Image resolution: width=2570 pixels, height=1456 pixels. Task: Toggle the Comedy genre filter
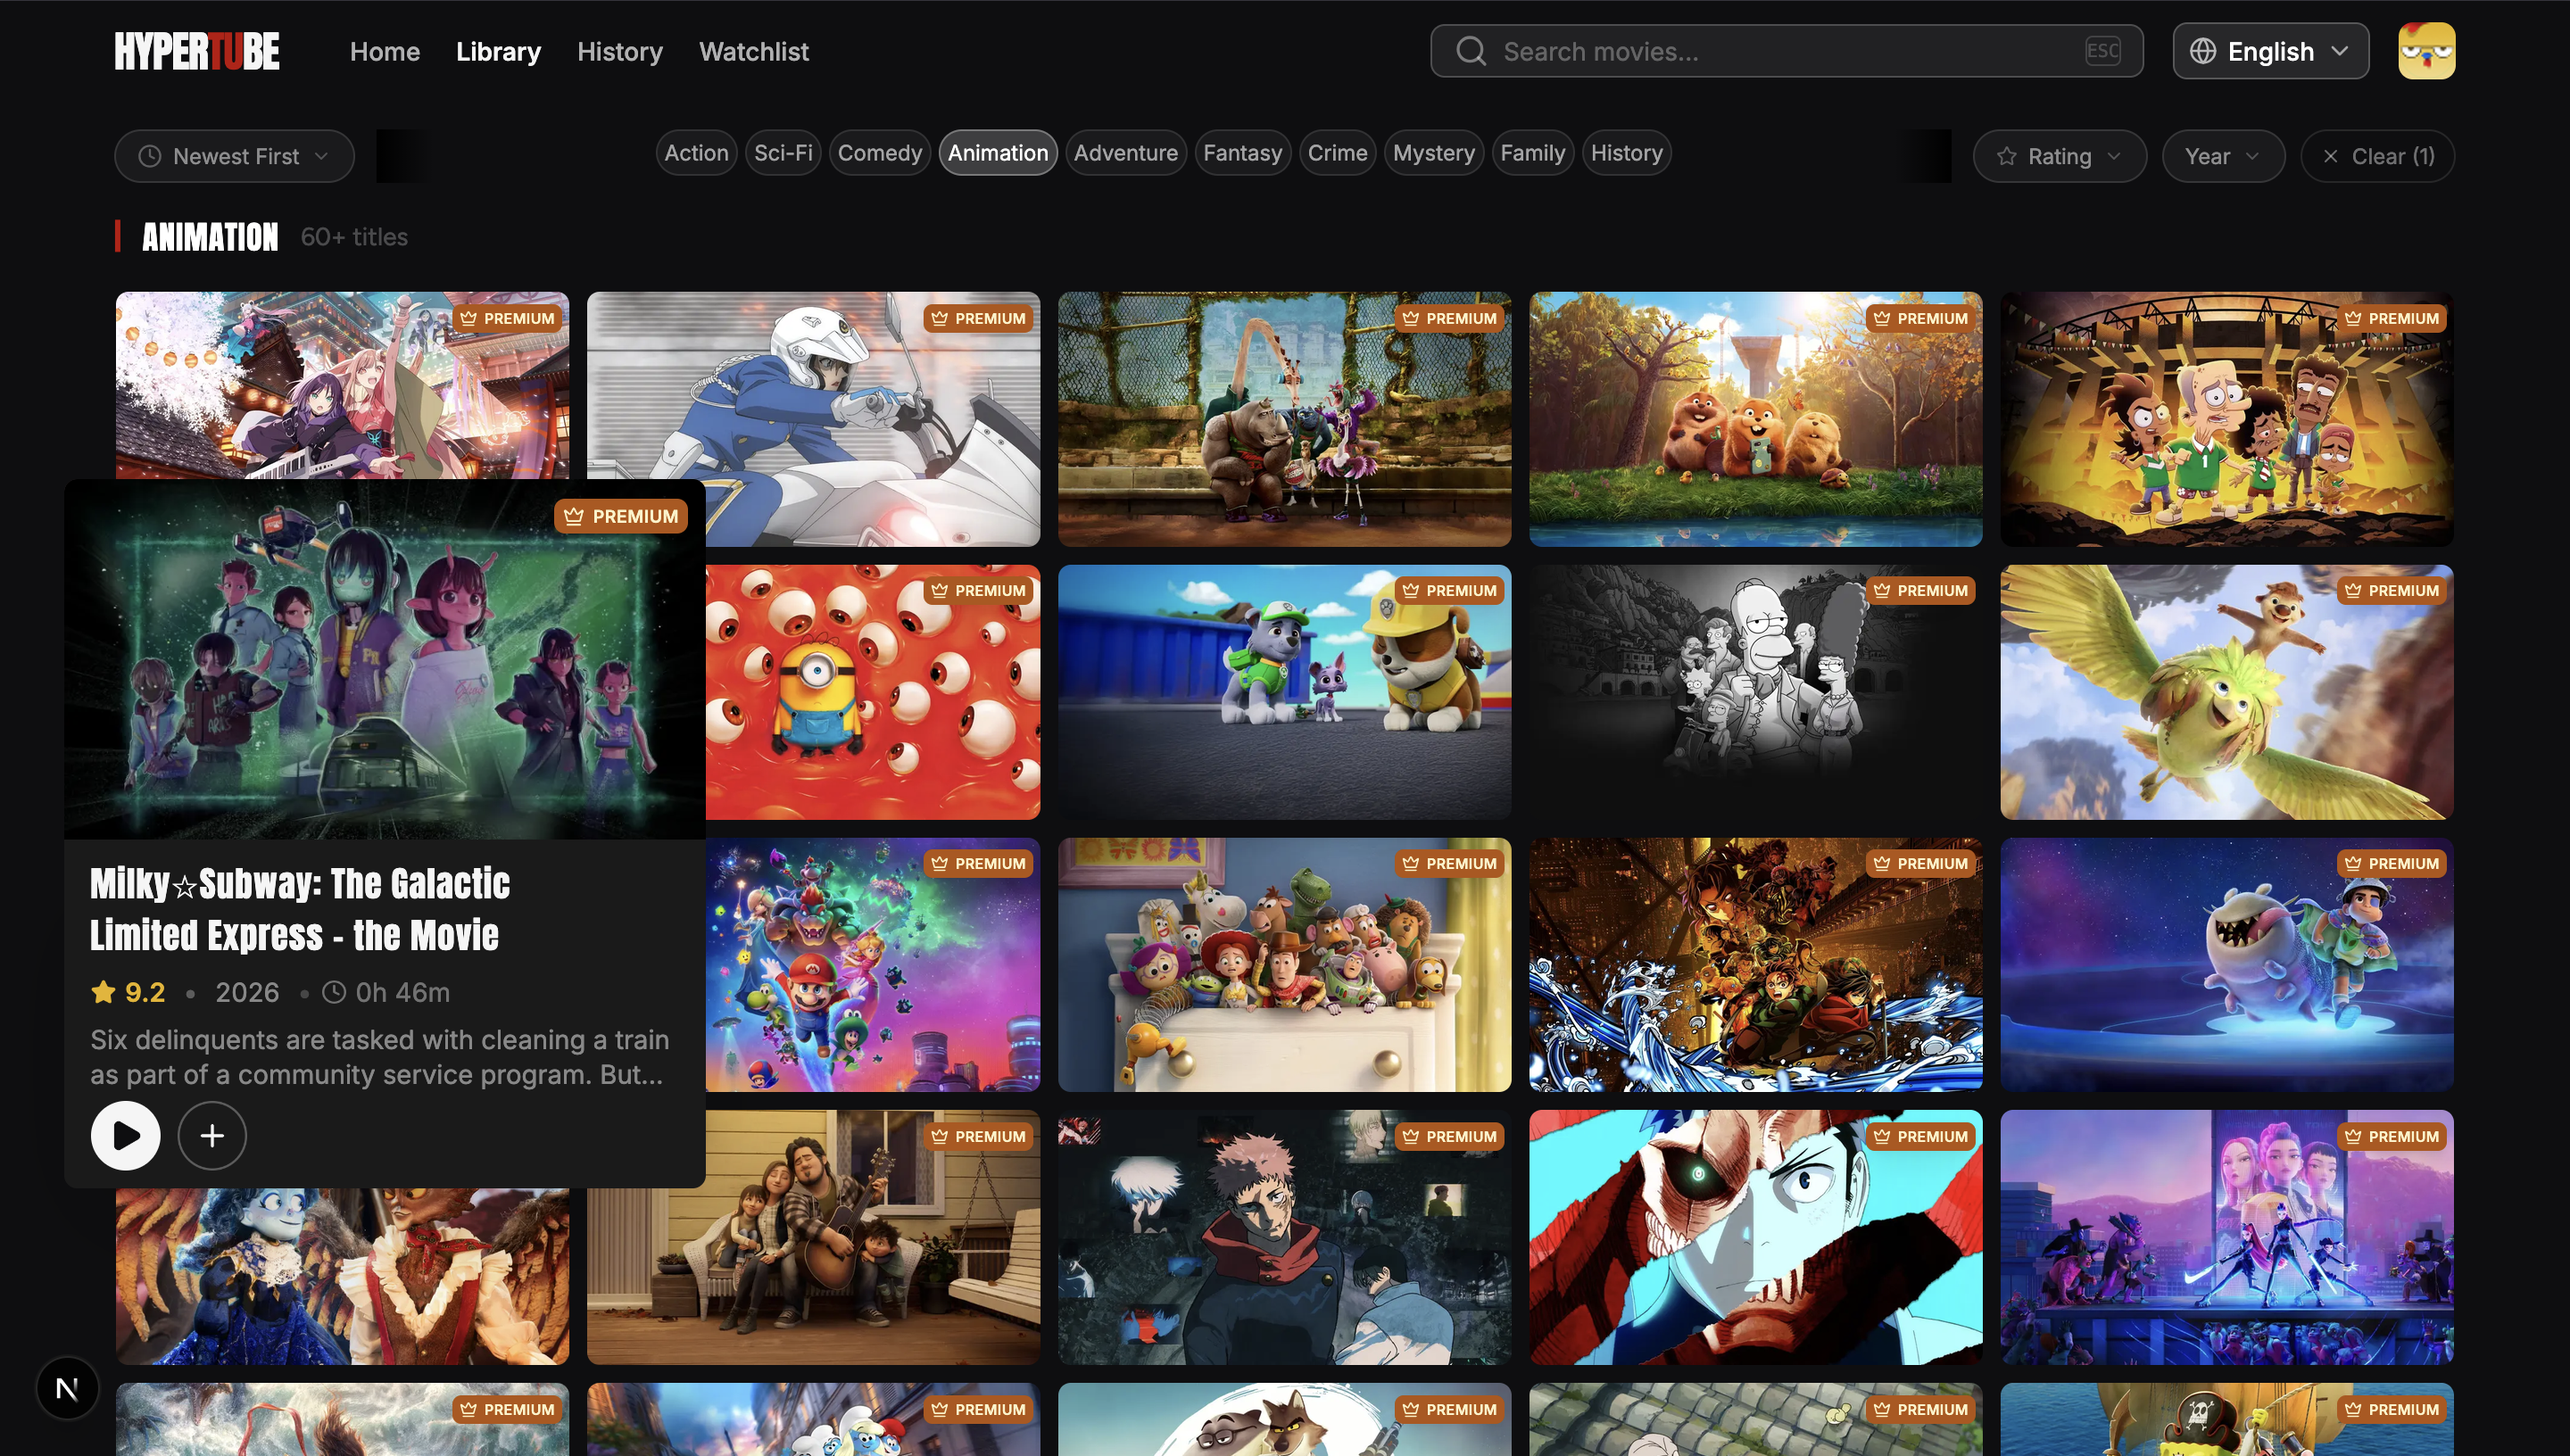[879, 153]
